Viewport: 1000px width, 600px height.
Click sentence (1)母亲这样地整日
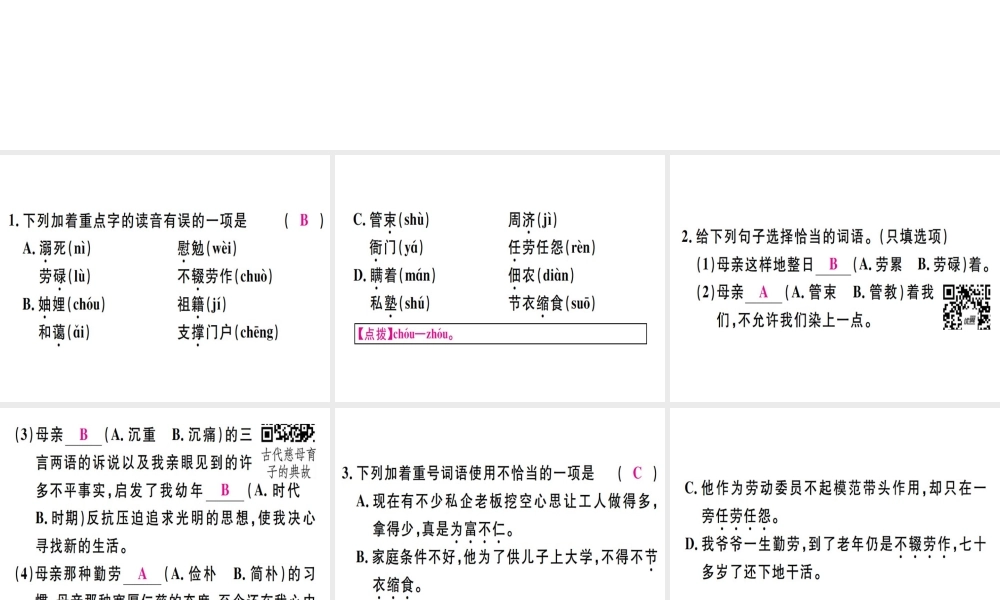[844, 265]
